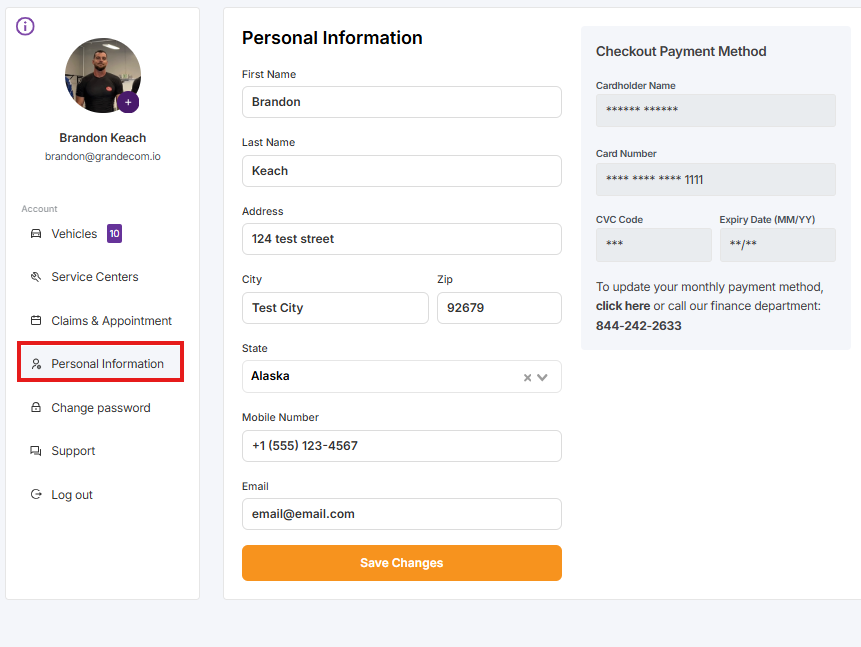The height and width of the screenshot is (647, 861).
Task: Open the Vehicles menu item
Action: click(74, 234)
